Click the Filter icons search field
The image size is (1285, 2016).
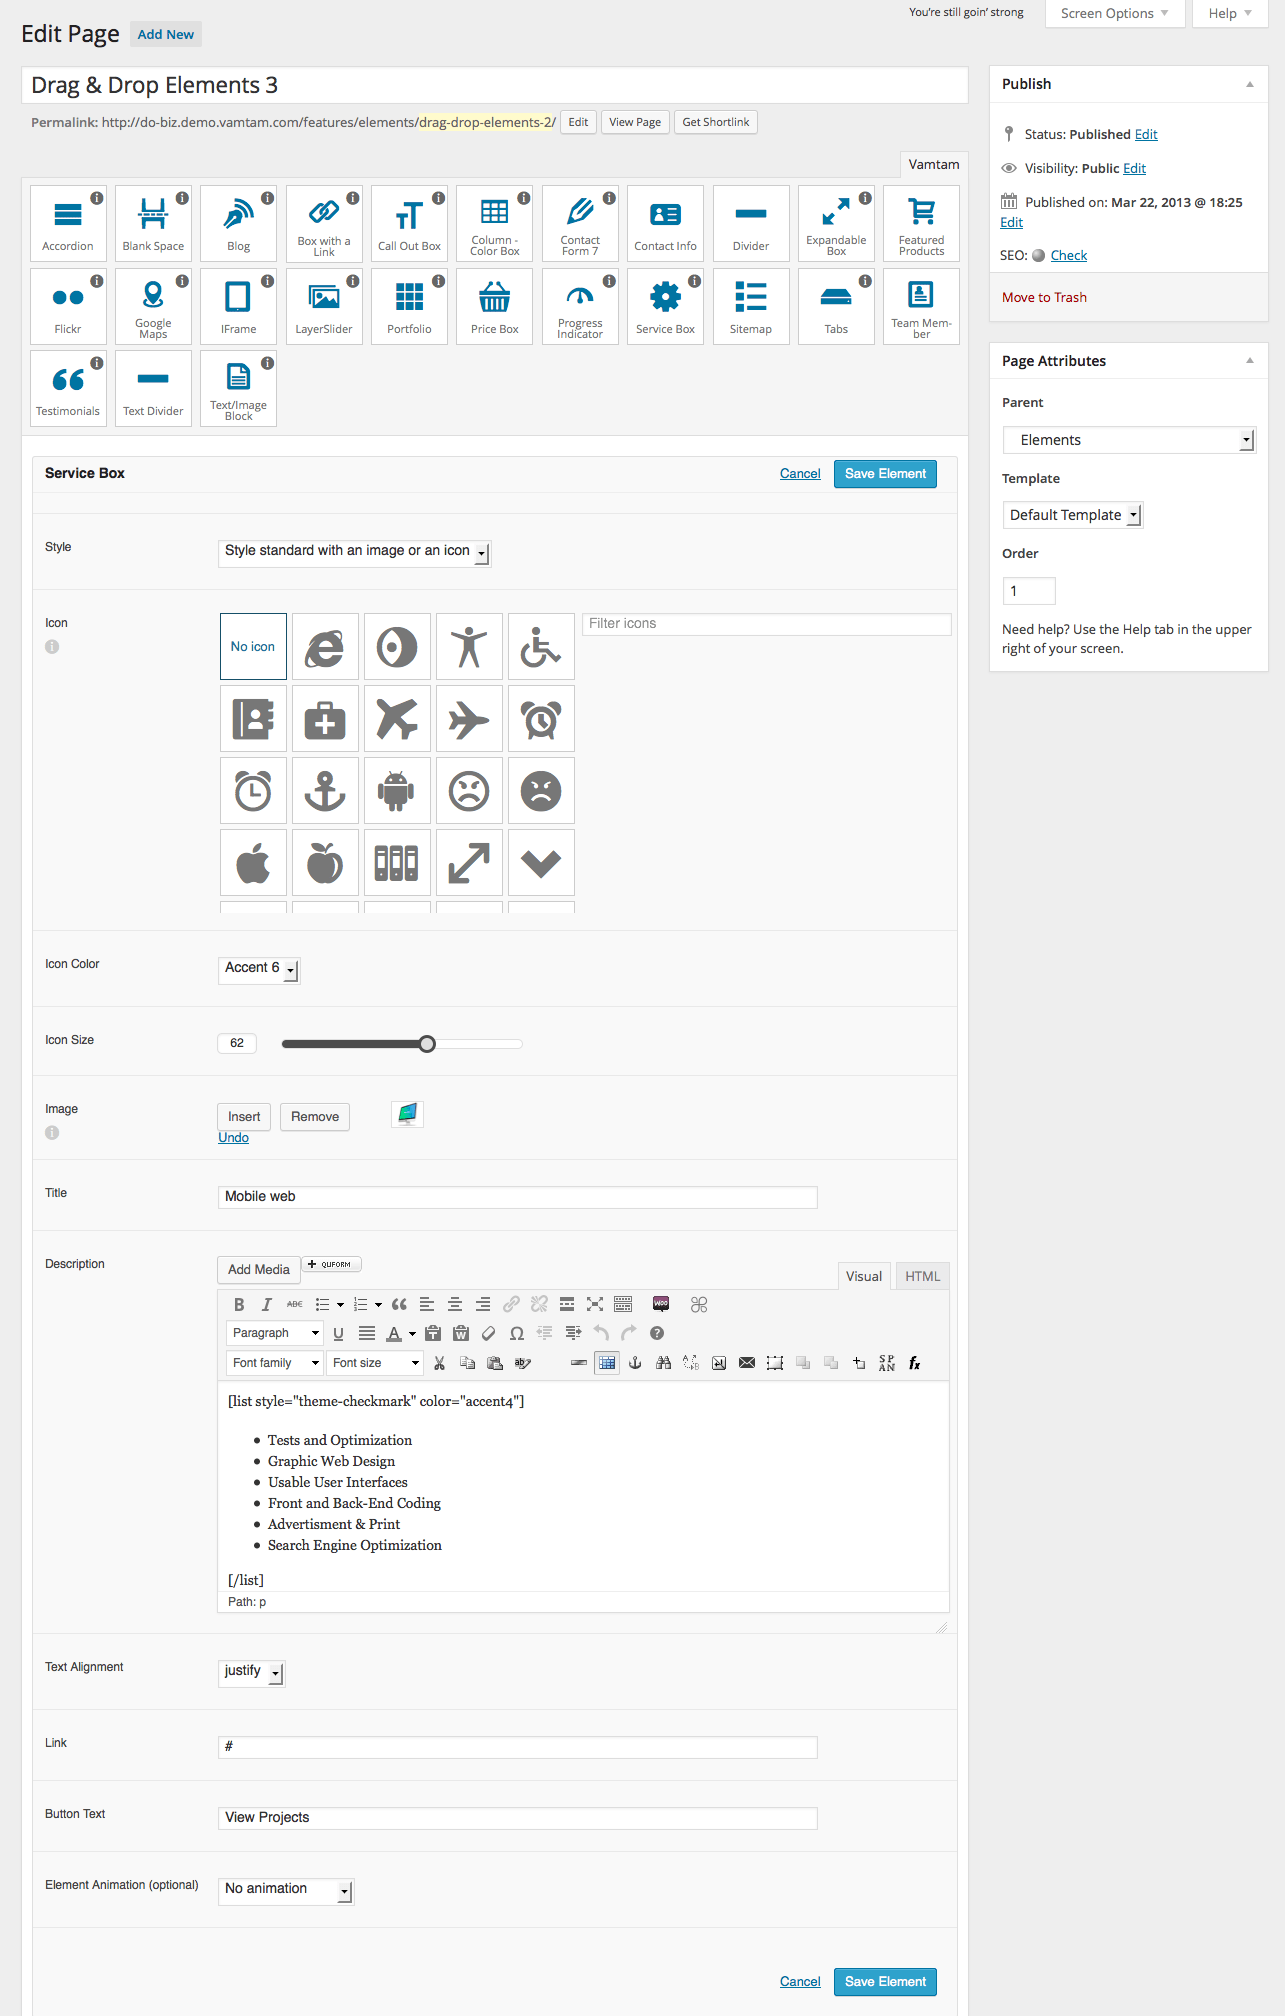[766, 624]
